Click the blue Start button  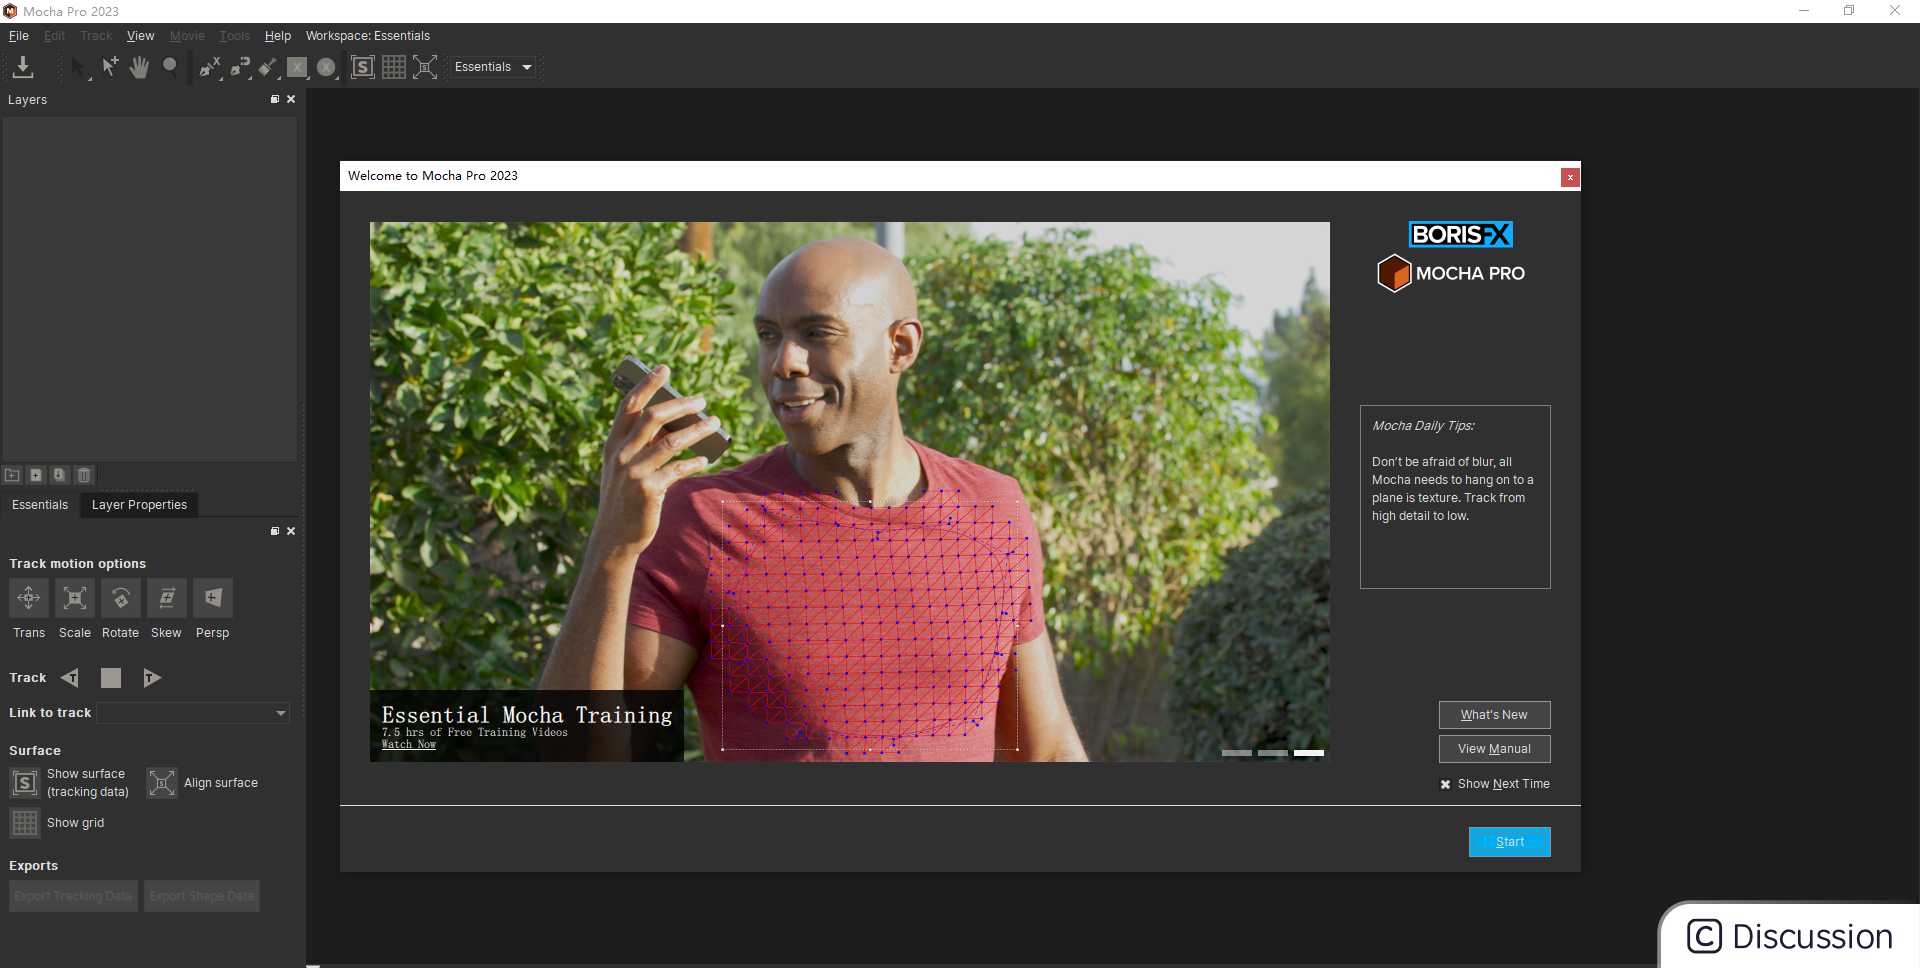(1509, 842)
